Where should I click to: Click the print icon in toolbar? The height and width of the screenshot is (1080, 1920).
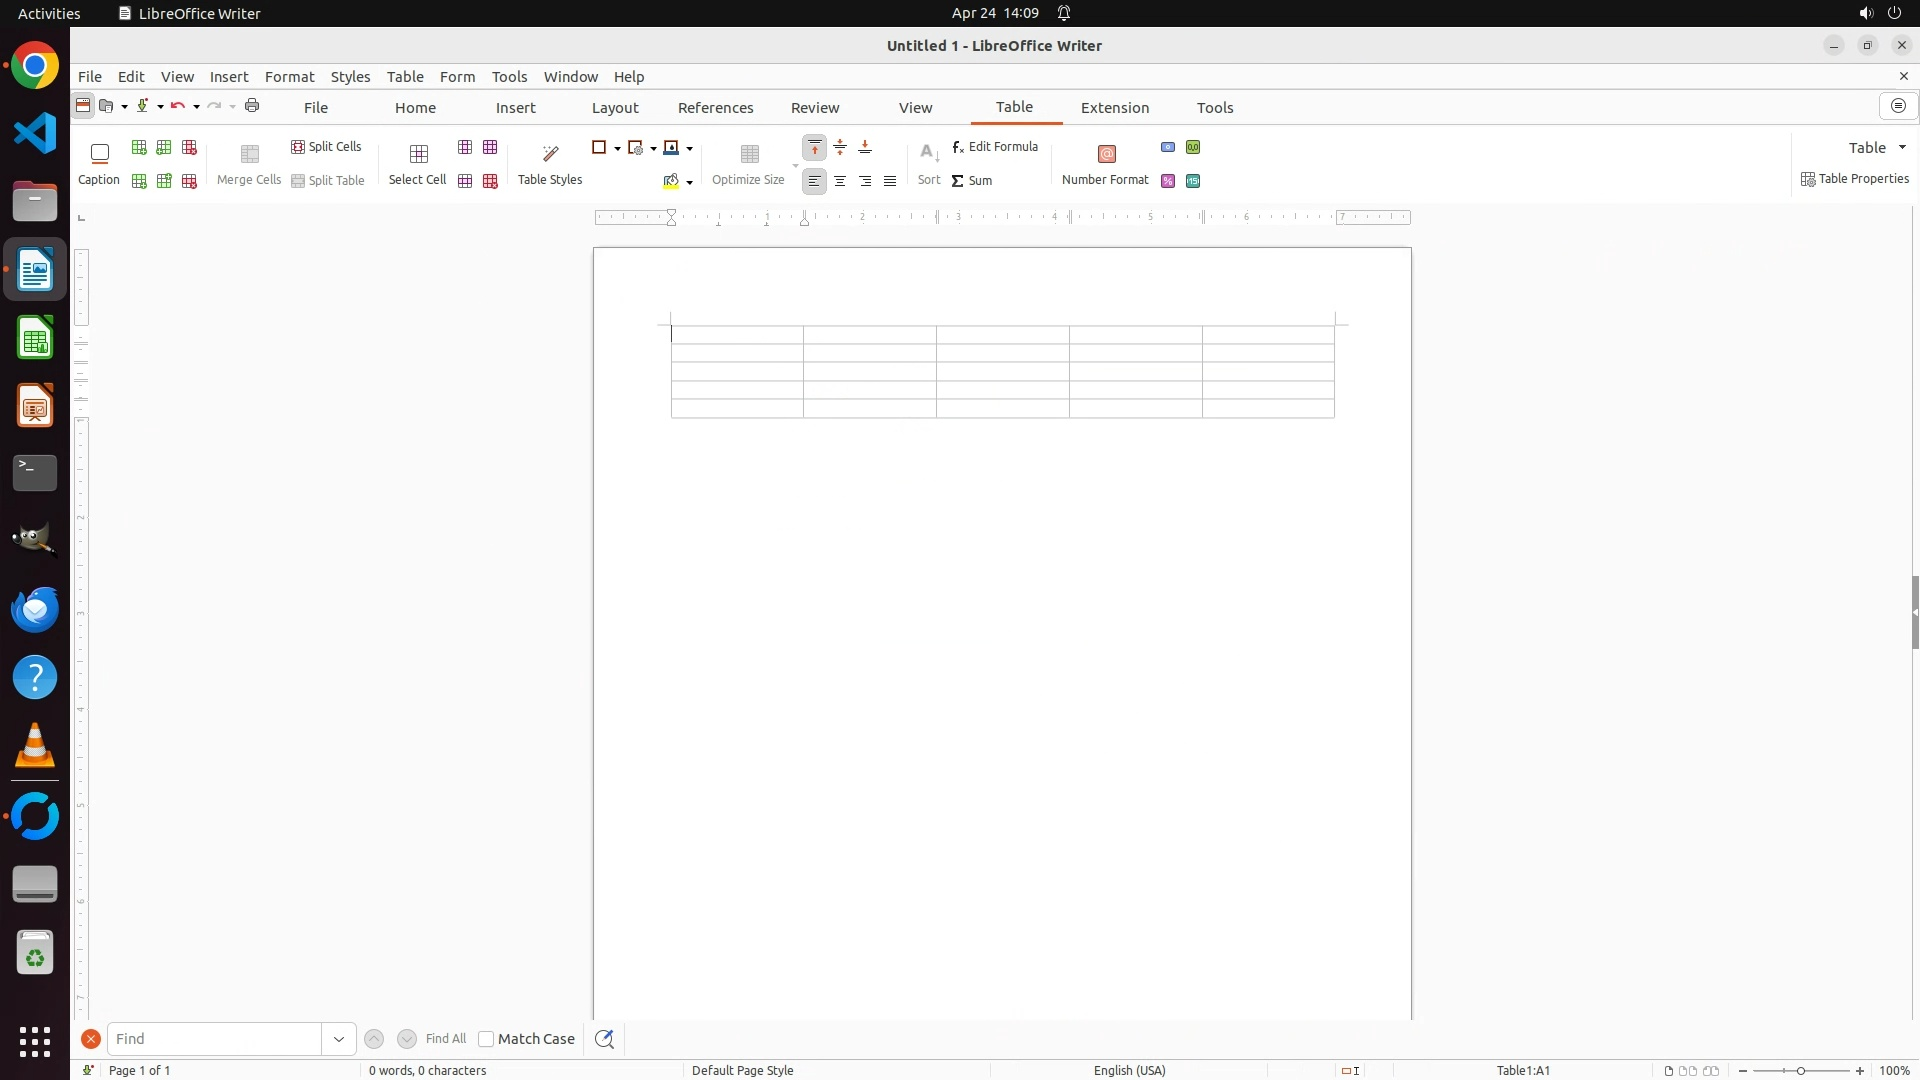tap(252, 106)
